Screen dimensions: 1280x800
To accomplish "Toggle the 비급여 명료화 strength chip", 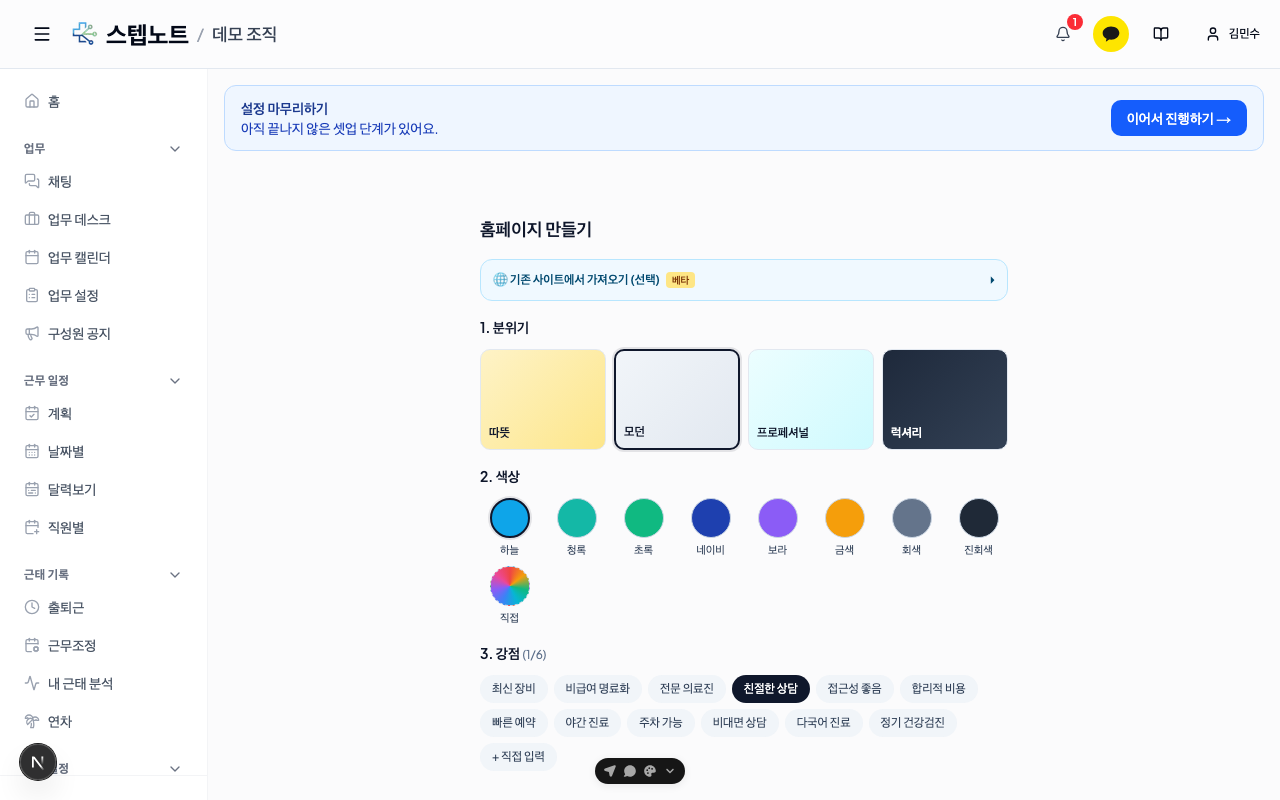I will (x=598, y=689).
